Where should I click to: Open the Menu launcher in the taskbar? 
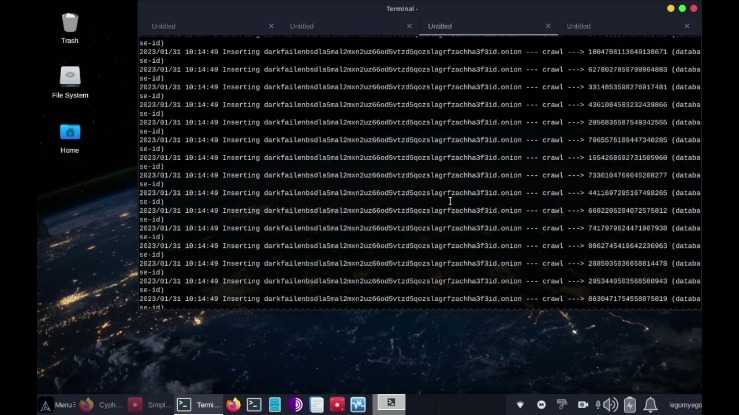[x=57, y=405]
